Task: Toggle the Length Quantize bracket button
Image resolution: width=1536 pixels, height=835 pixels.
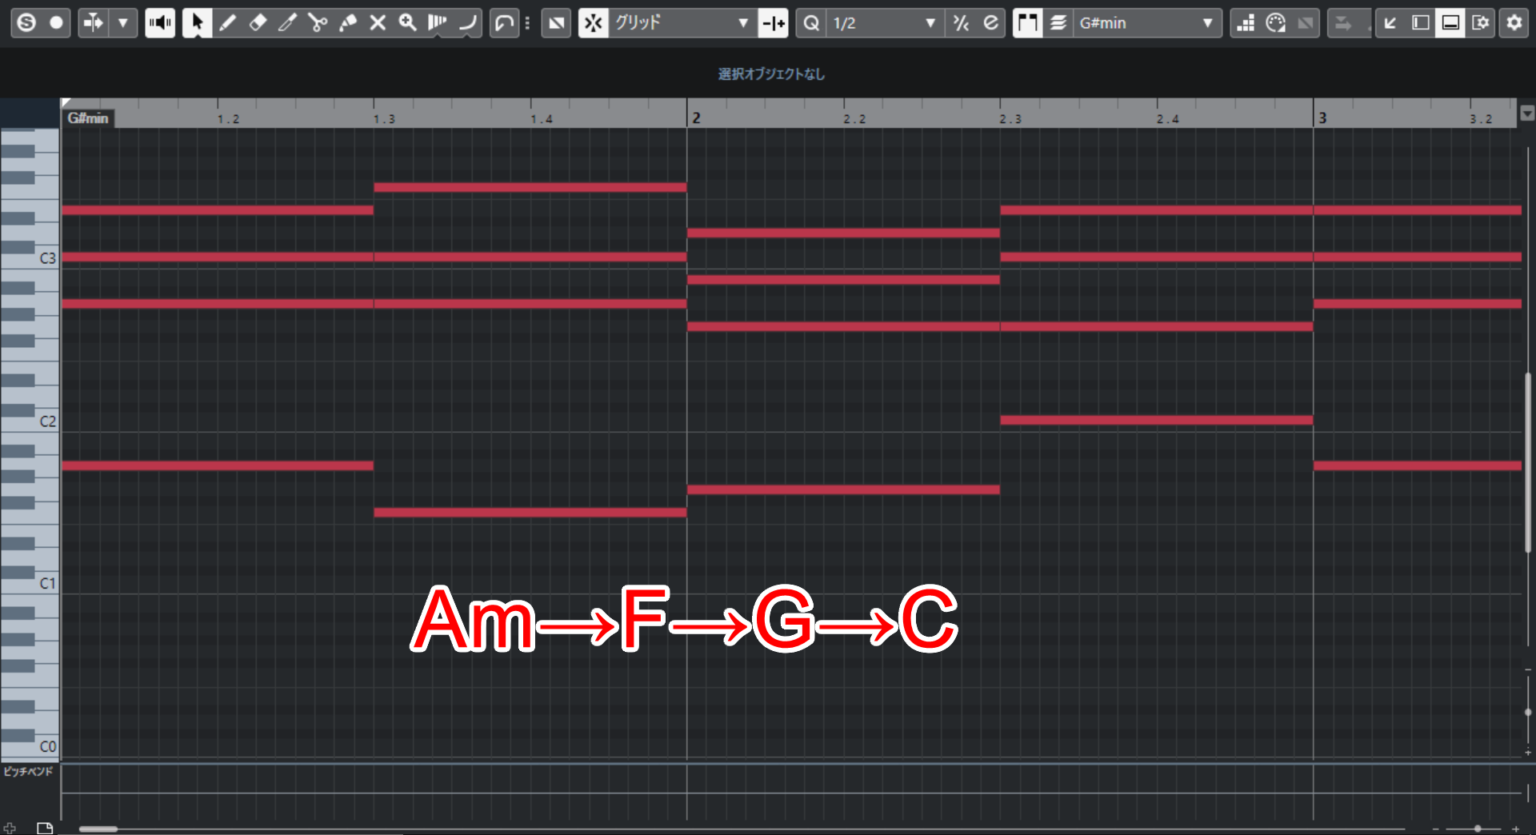Action: tap(1027, 22)
